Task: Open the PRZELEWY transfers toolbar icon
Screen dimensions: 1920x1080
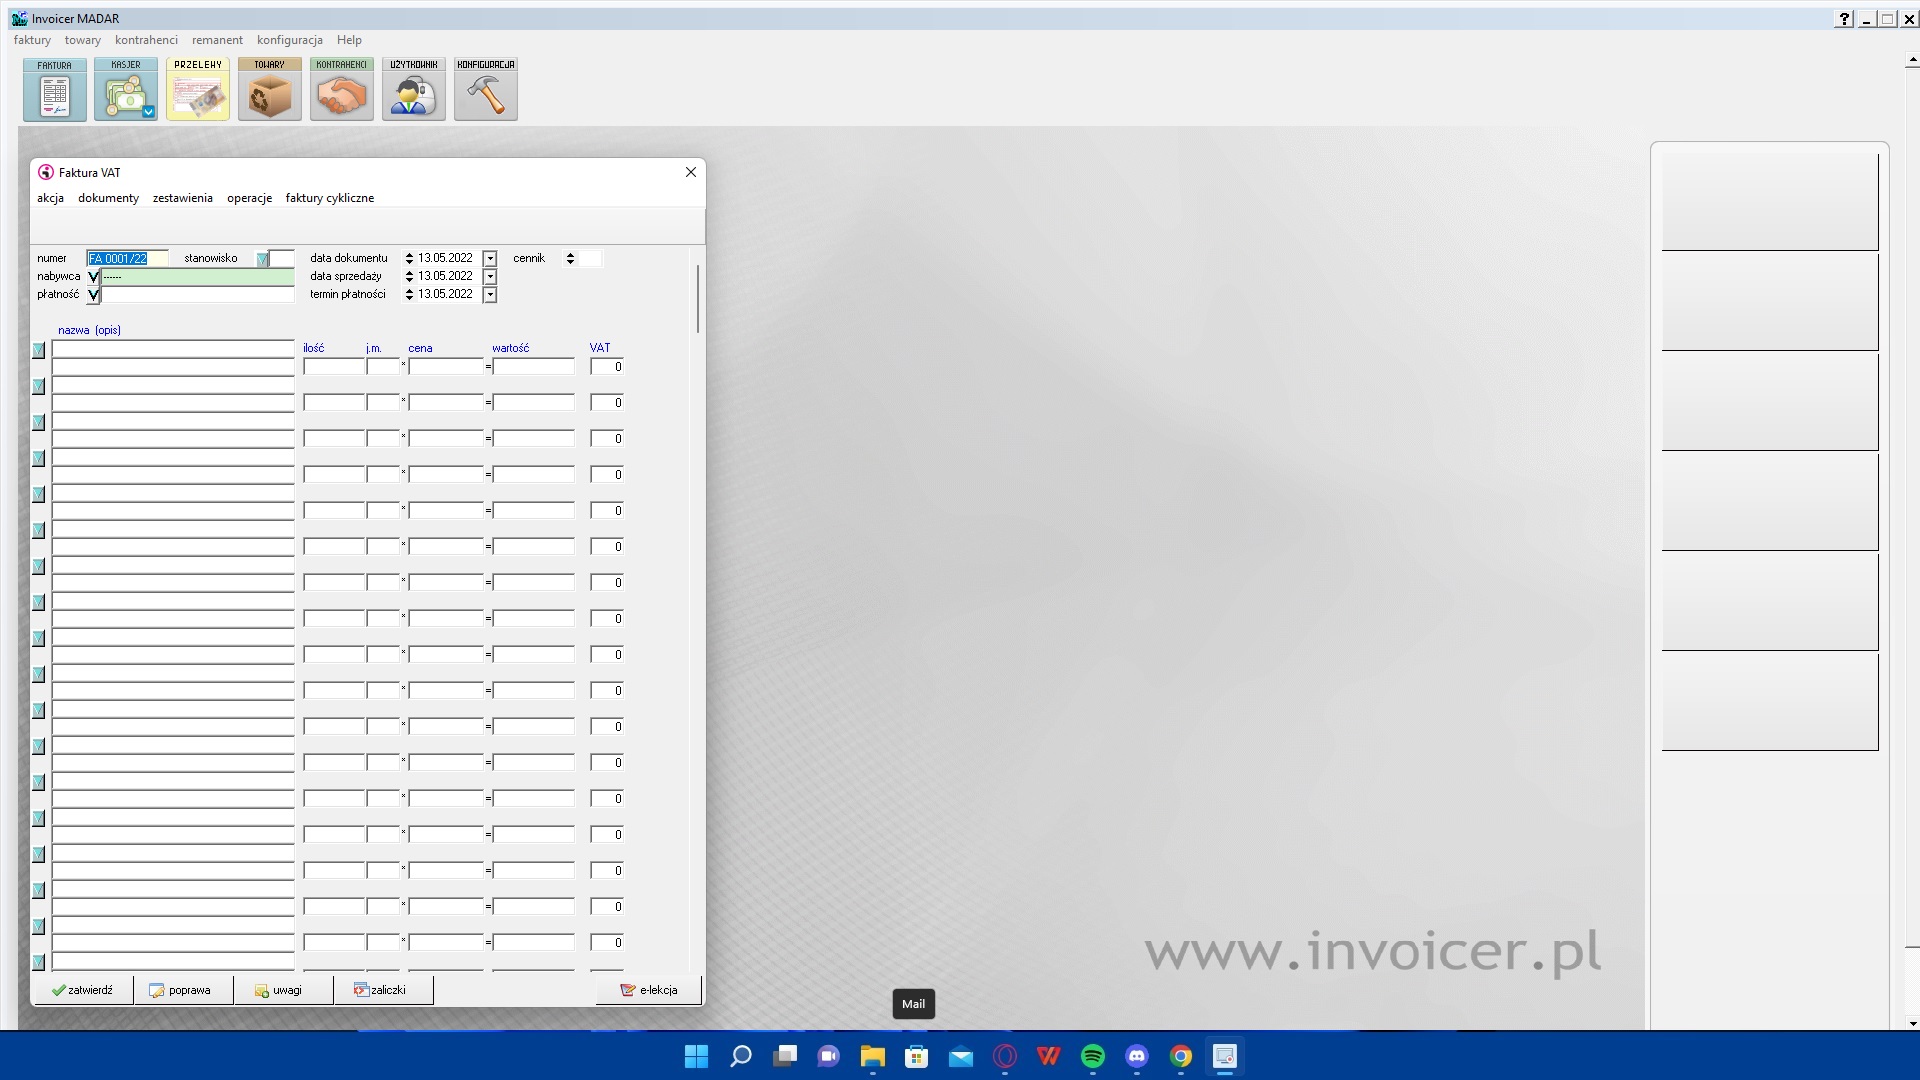Action: click(x=198, y=90)
